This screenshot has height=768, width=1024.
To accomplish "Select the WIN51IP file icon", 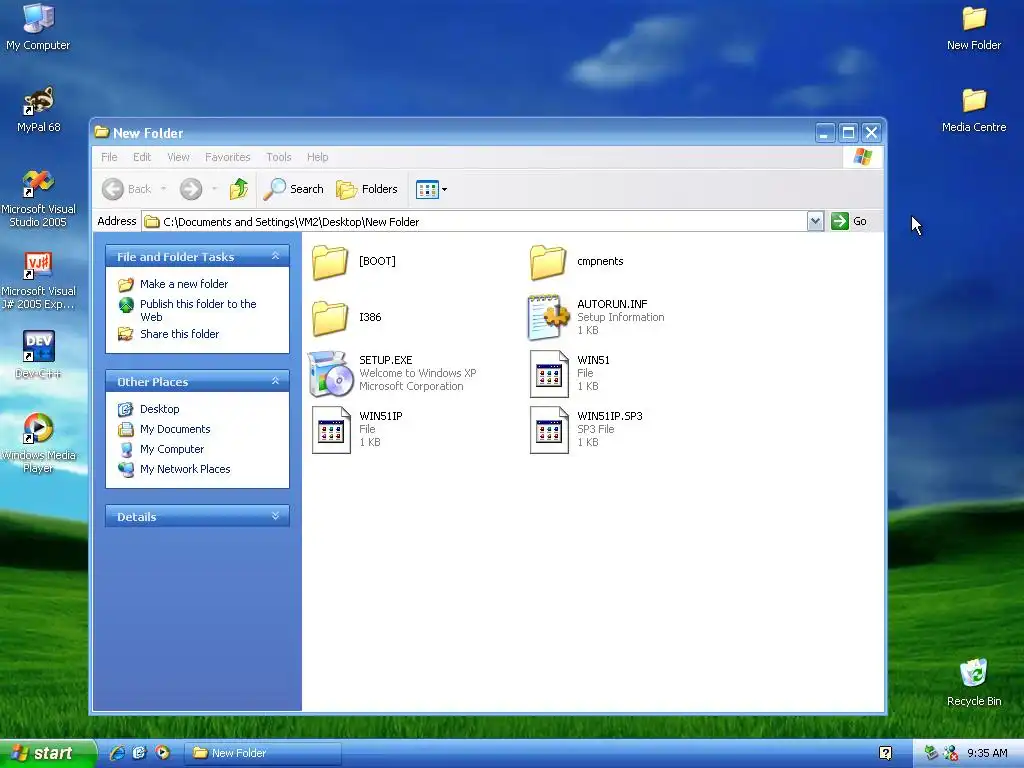I will 331,430.
